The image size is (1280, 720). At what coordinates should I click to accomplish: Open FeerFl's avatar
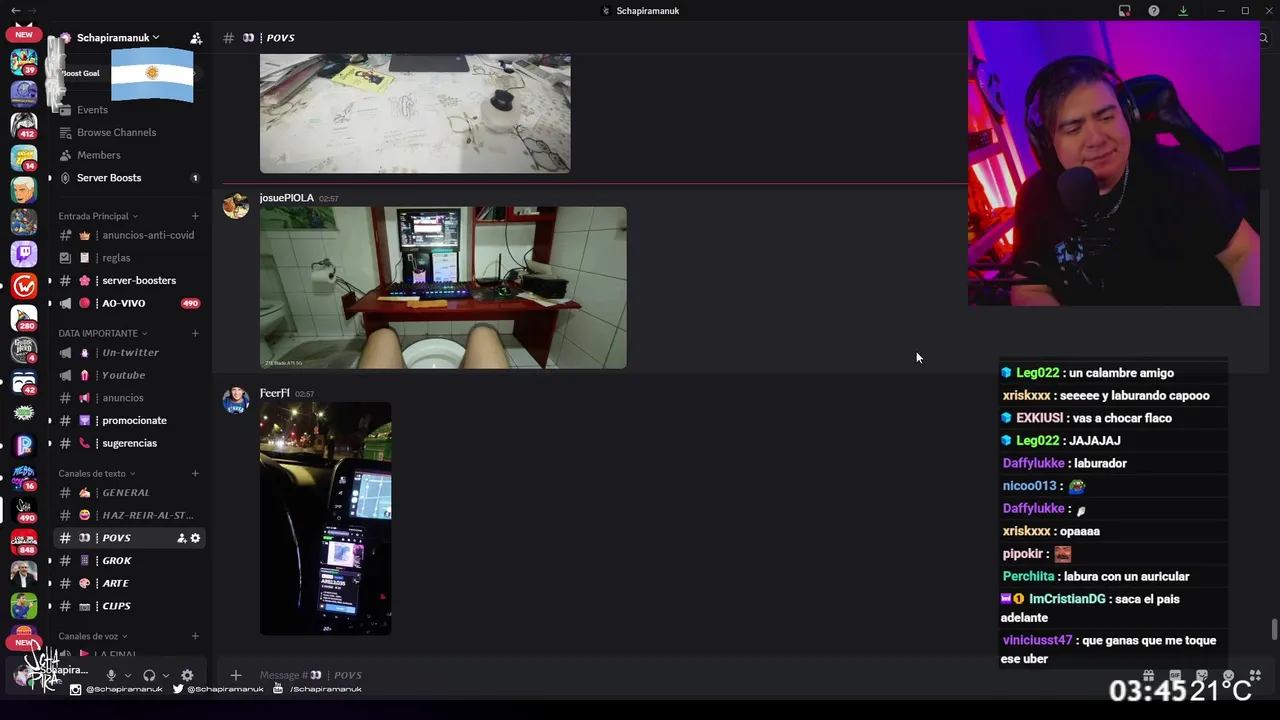236,400
